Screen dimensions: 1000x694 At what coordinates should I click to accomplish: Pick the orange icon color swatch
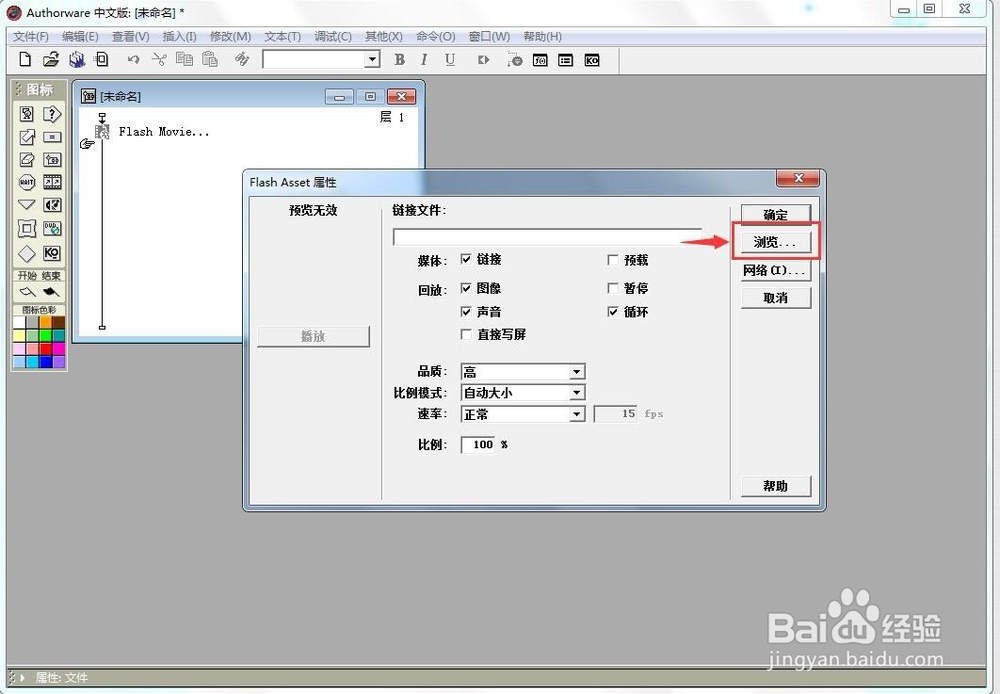[x=45, y=322]
